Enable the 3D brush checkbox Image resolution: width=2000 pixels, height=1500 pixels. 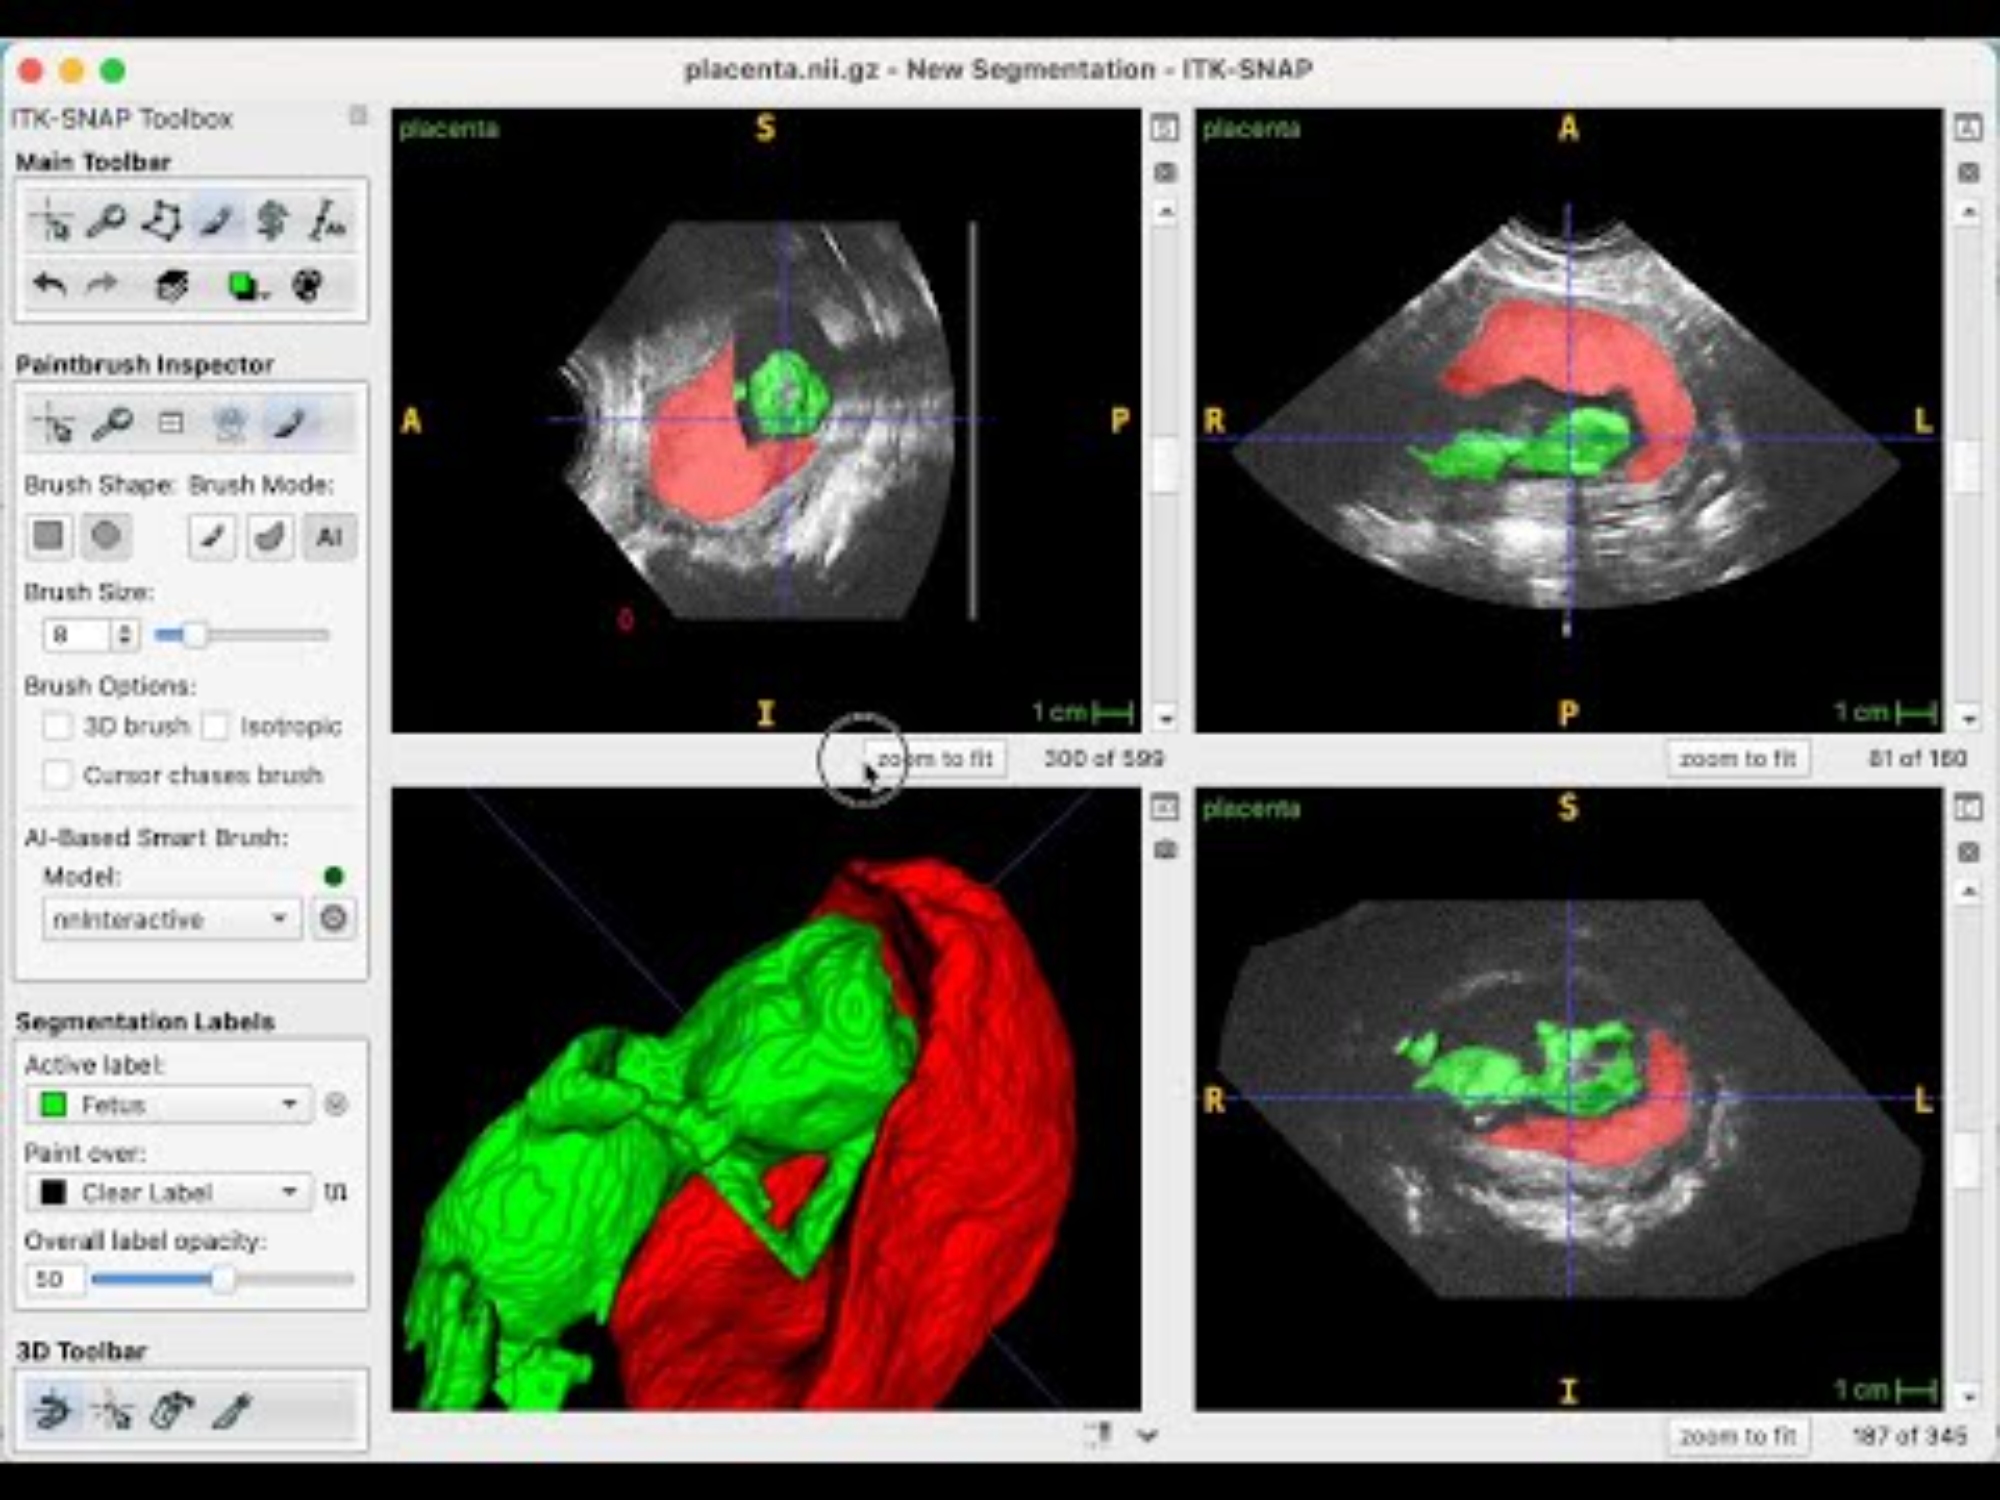[x=58, y=726]
